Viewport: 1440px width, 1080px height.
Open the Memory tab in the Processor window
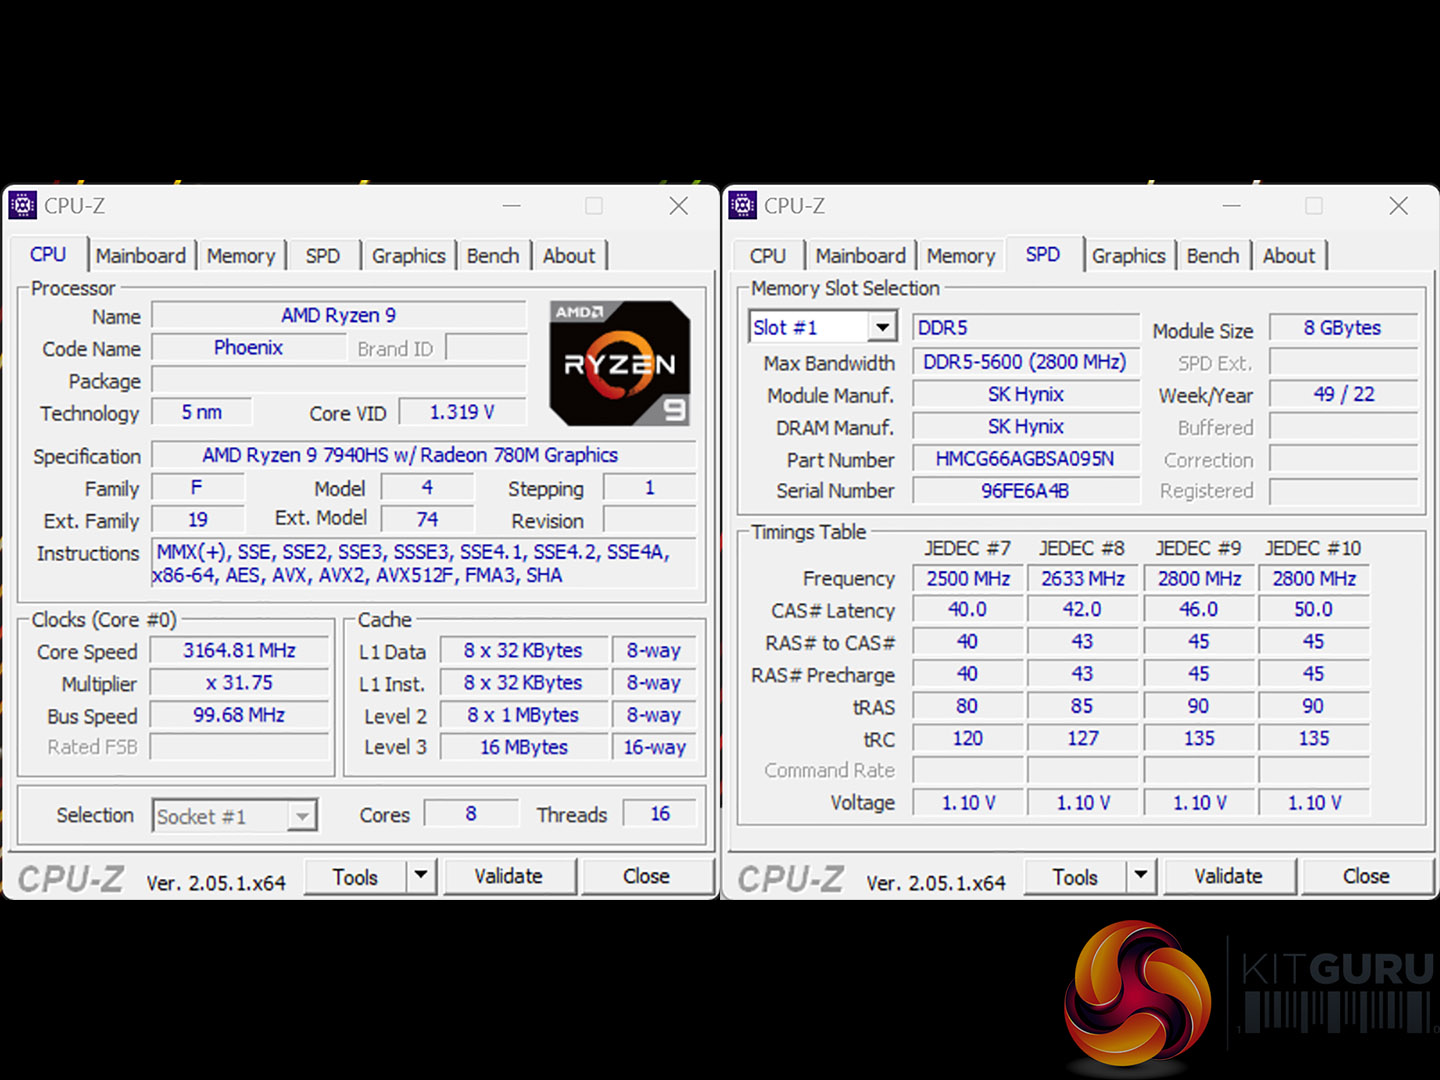241,256
